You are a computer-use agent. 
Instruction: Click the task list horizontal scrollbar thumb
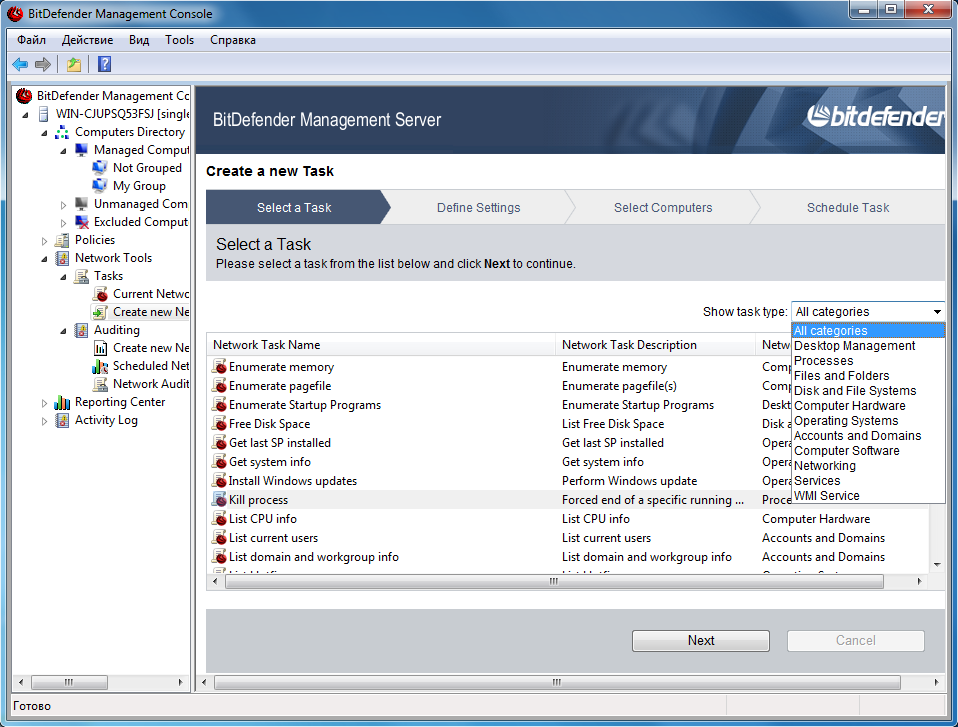(554, 582)
